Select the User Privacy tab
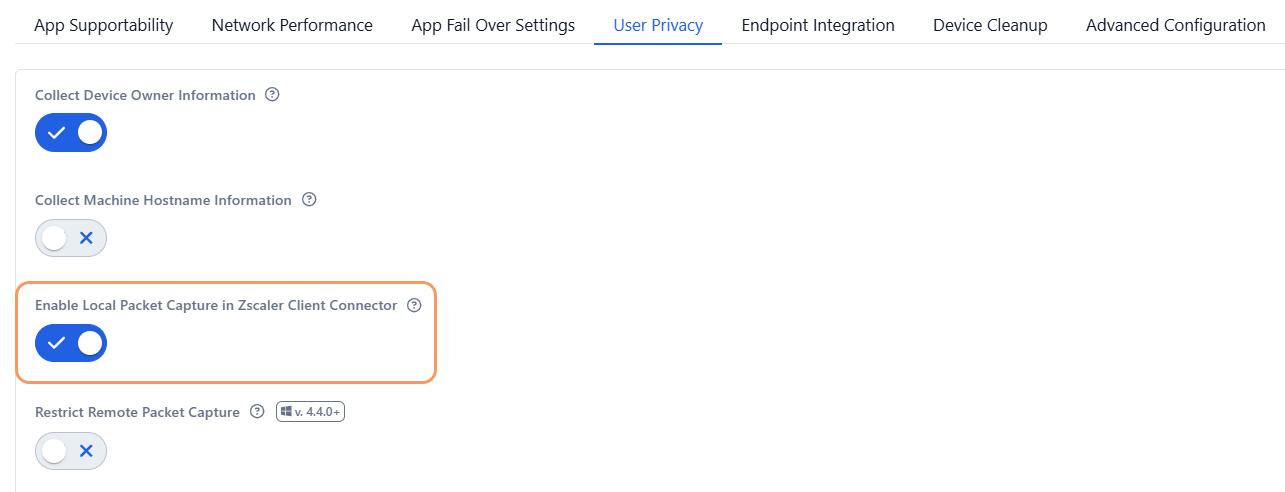Viewport: 1285px width, 492px height. 658,25
